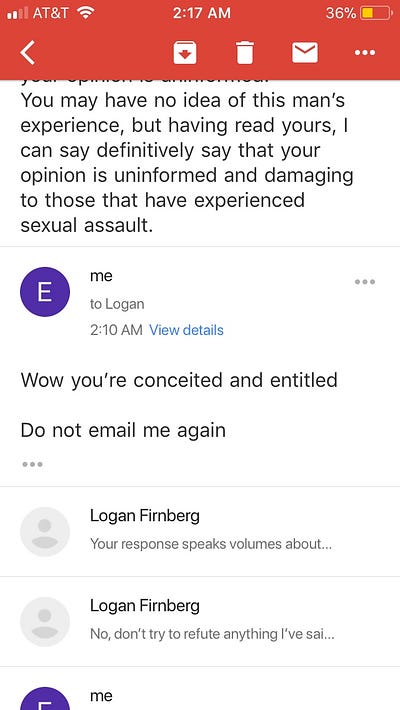Expand Logan Firnberg's 'No, don't try to refute' message
The width and height of the screenshot is (400, 710).
200,621
